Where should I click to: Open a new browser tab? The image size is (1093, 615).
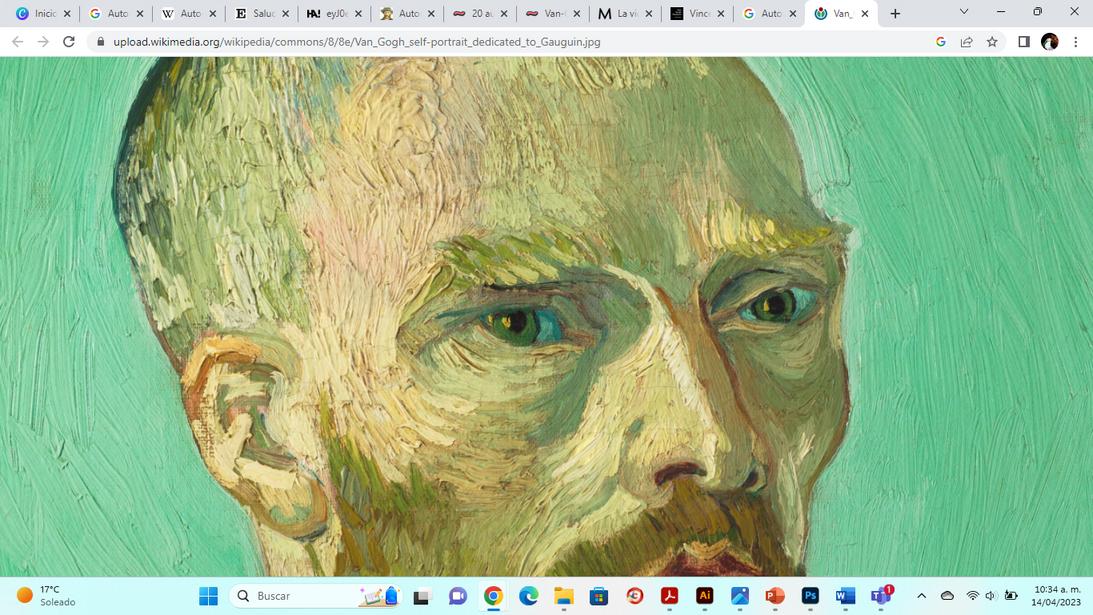[895, 13]
